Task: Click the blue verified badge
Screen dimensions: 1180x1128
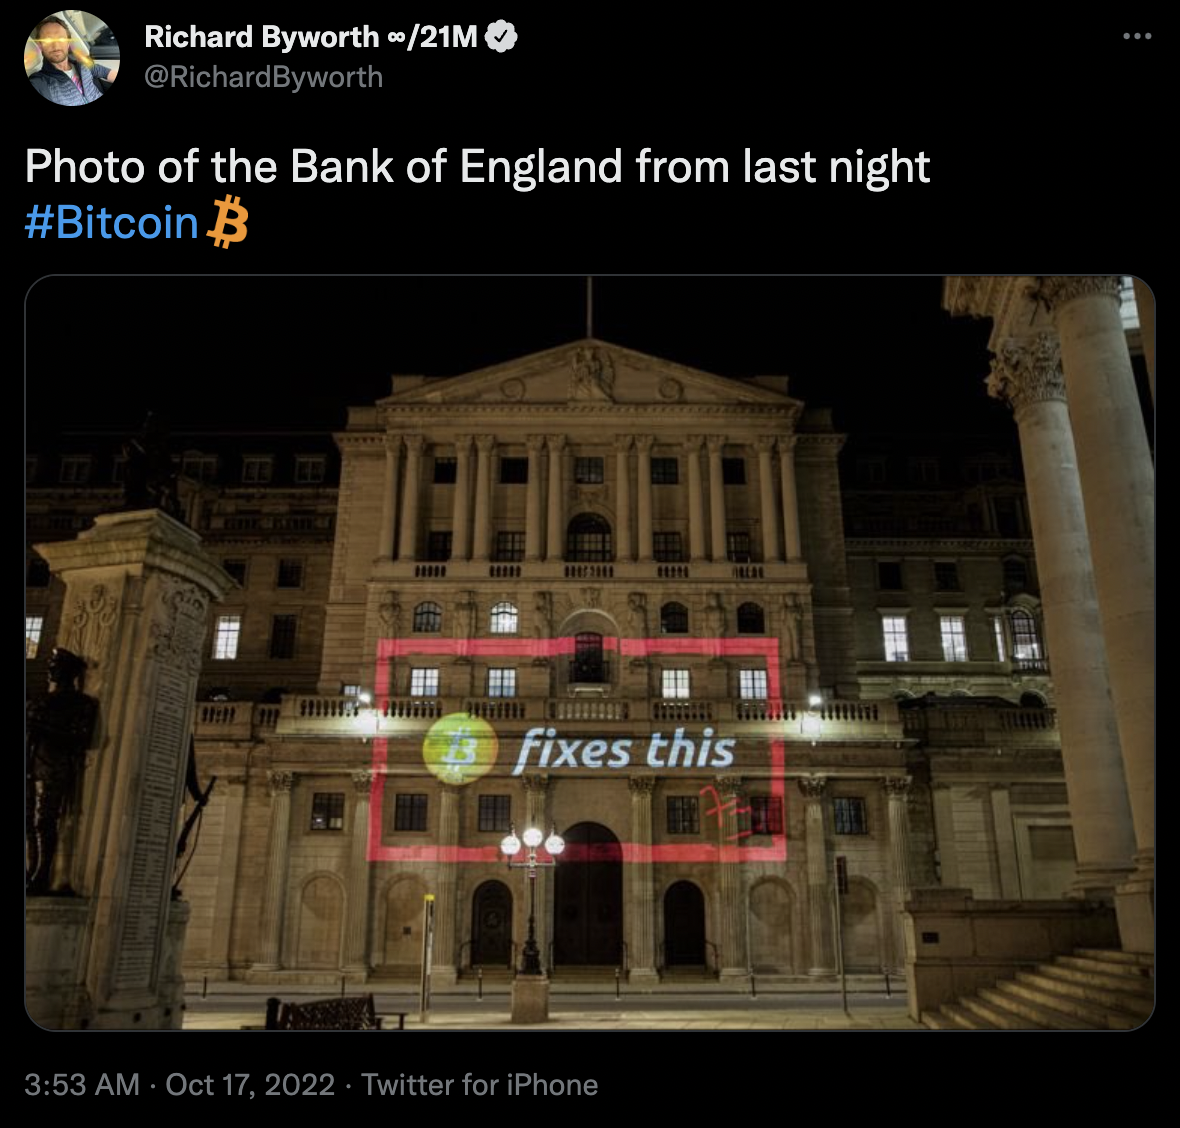Action: click(501, 36)
